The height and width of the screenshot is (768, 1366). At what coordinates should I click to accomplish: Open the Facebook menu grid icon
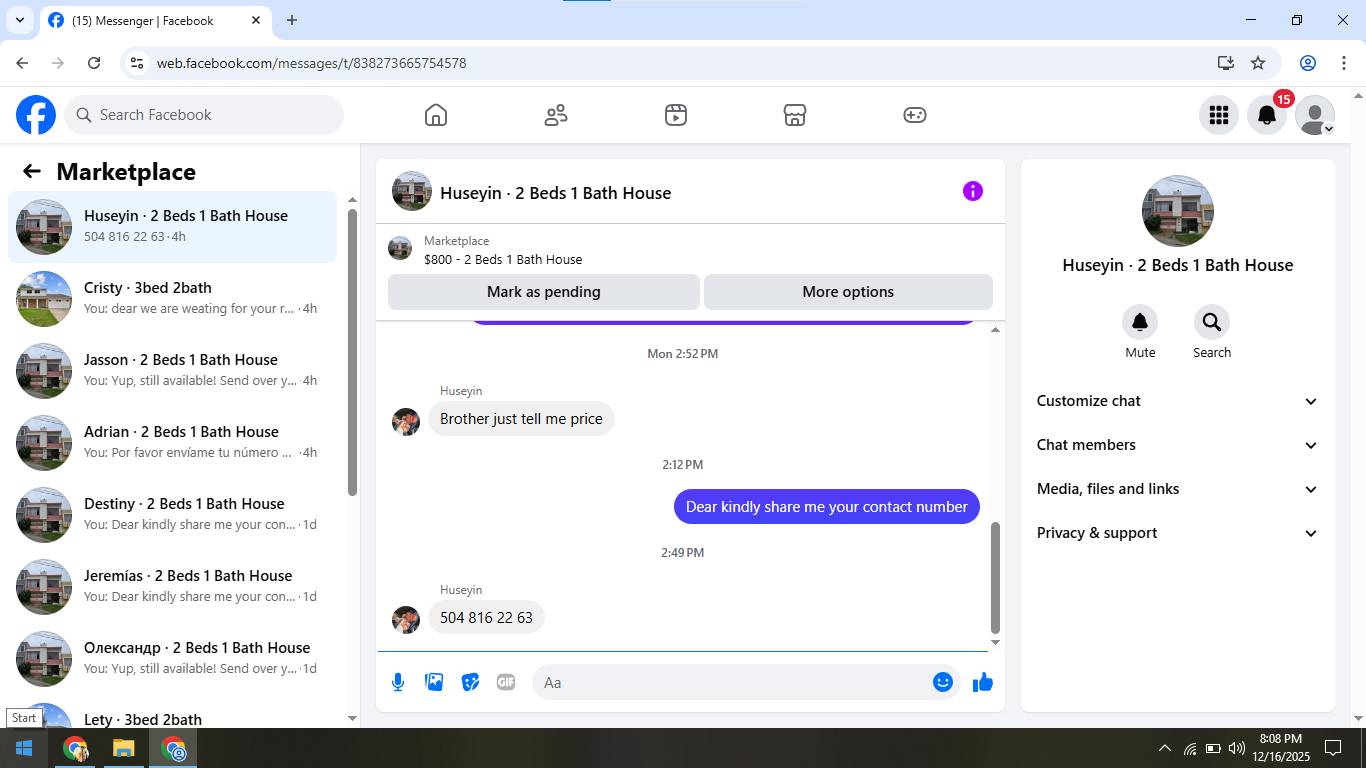point(1219,115)
